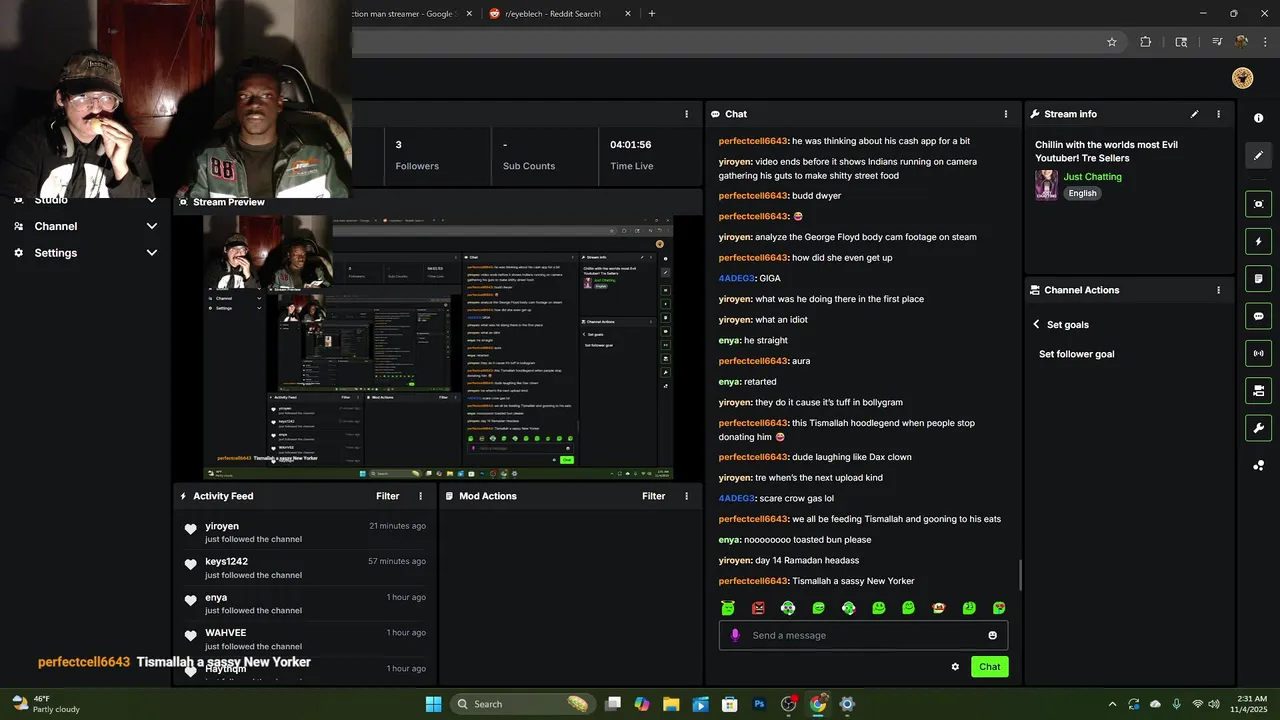The width and height of the screenshot is (1280, 720).
Task: Click the dots cluster icon at sidebar bottom
Action: [1258, 466]
